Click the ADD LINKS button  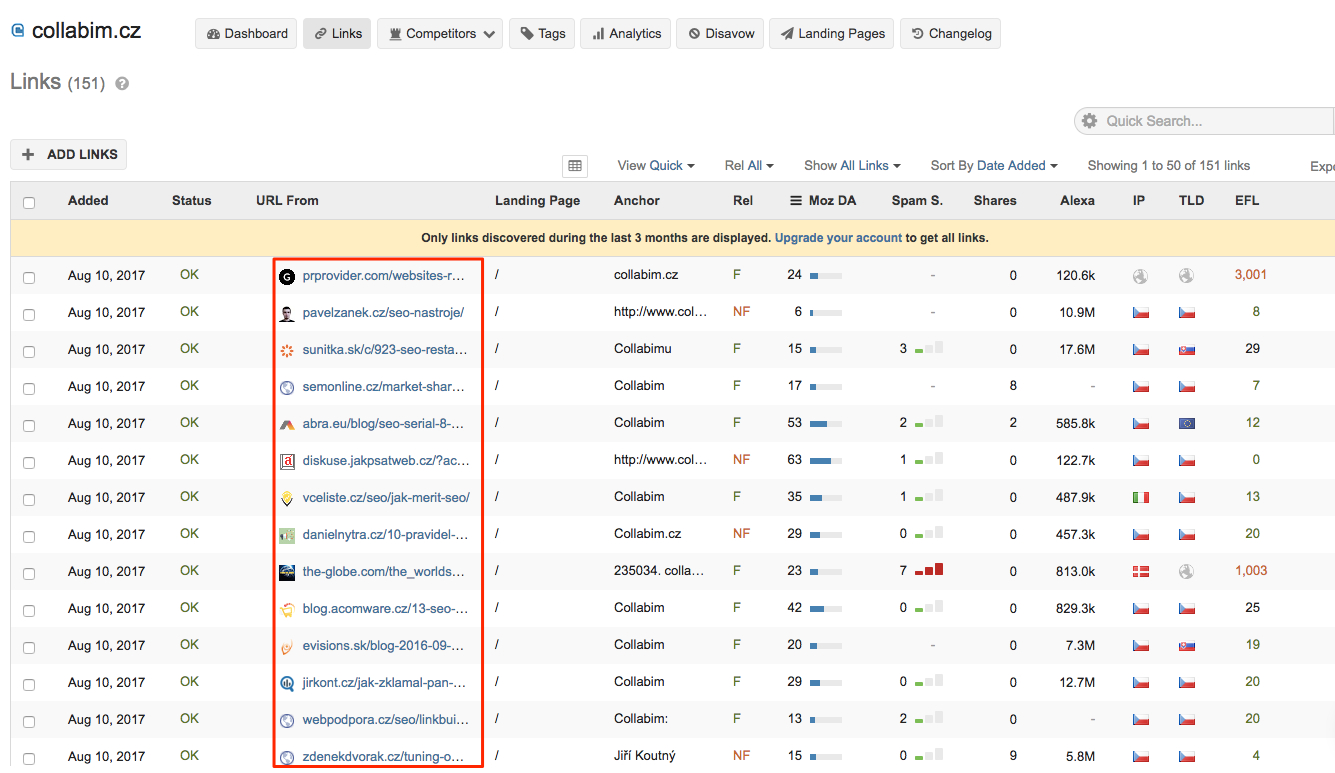69,154
